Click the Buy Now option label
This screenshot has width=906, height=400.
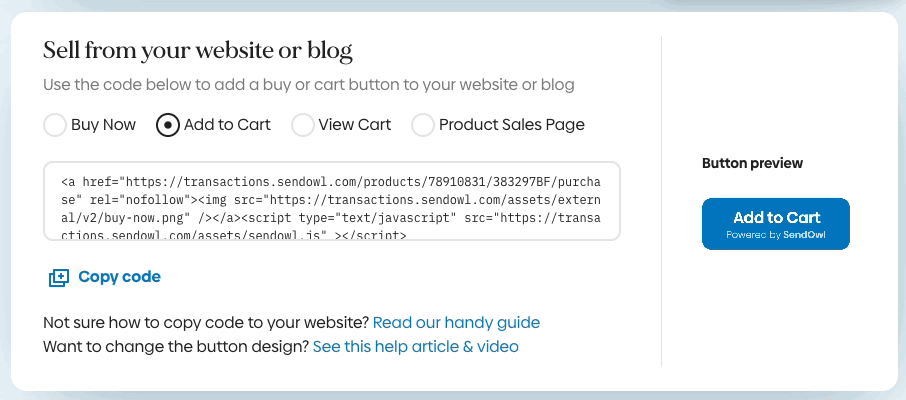click(103, 125)
